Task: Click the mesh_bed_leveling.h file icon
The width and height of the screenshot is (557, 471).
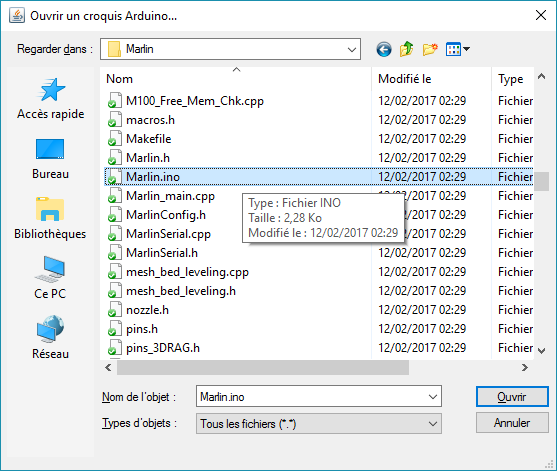Action: pos(114,291)
